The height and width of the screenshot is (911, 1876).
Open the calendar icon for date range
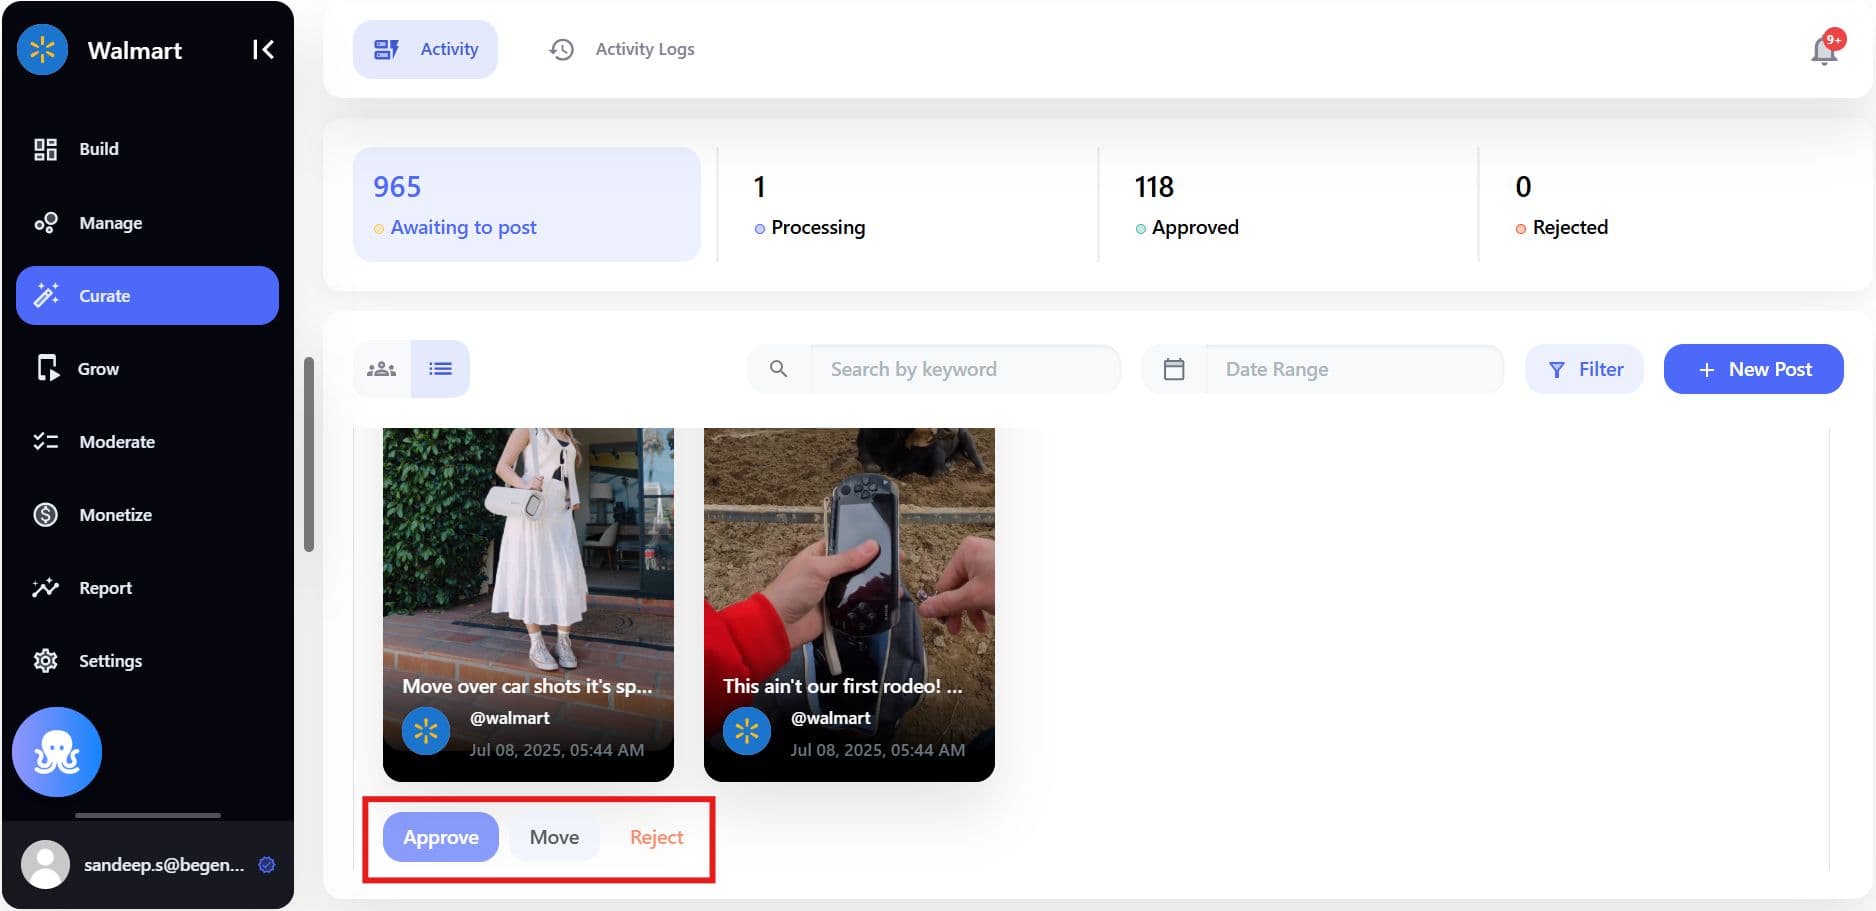1174,369
